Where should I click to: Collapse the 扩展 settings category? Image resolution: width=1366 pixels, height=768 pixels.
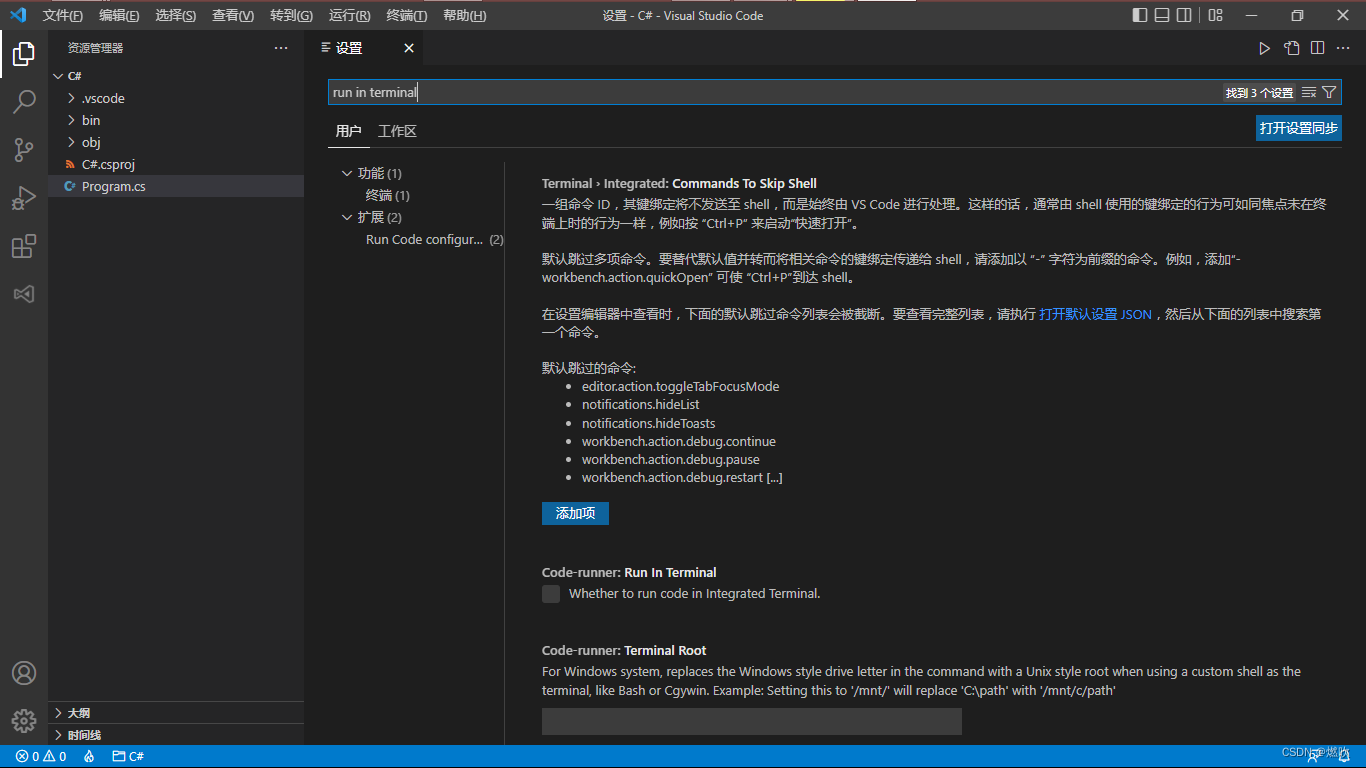(x=347, y=217)
